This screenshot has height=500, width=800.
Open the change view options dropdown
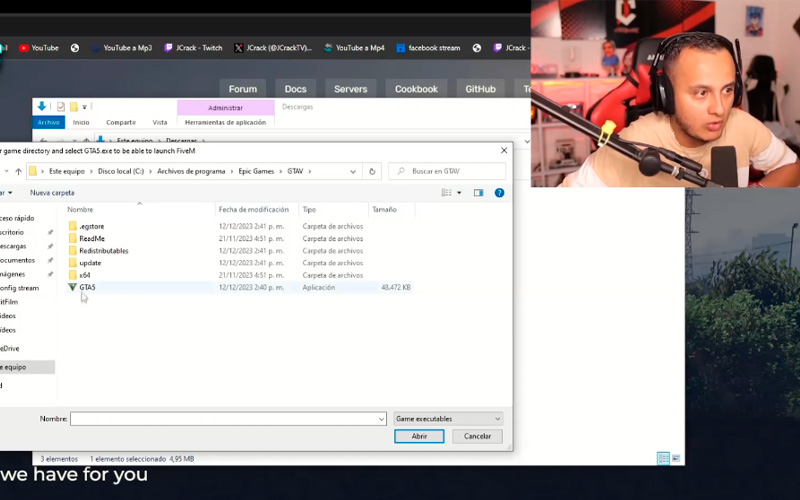pos(461,193)
